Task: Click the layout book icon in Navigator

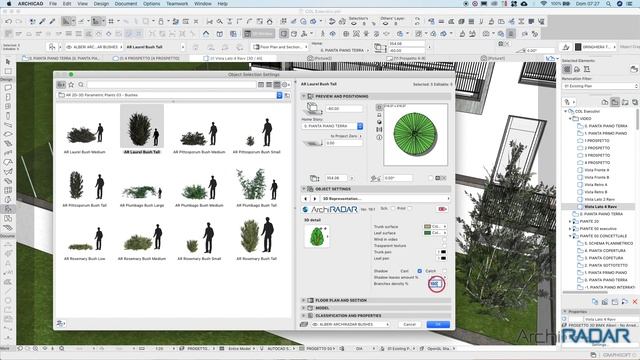Action: click(625, 102)
